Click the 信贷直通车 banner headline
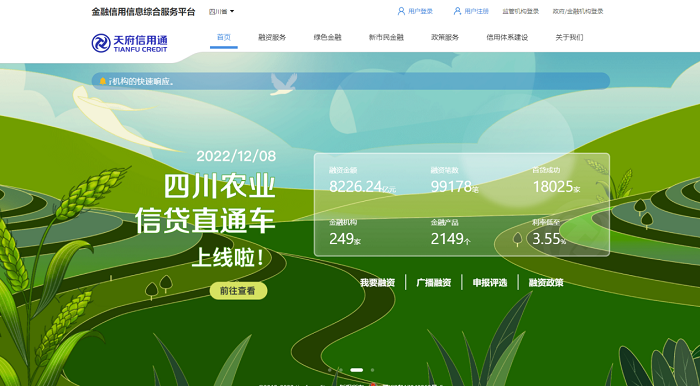Viewport: 700px width, 386px height. click(205, 220)
